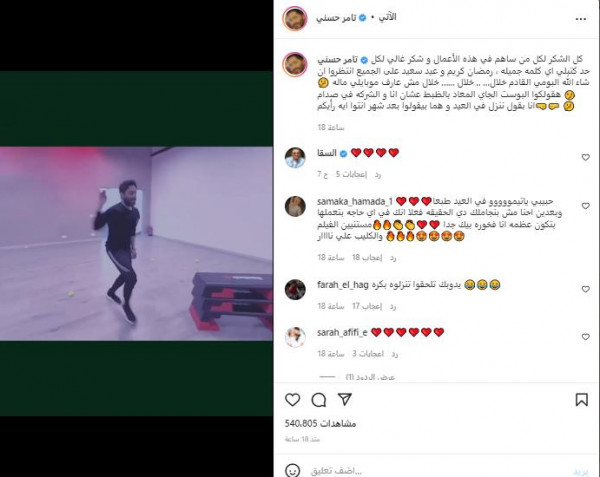This screenshot has width=600, height=477.
Task: Like sarah_afifi_e's hearts comment
Action: pos(585,337)
